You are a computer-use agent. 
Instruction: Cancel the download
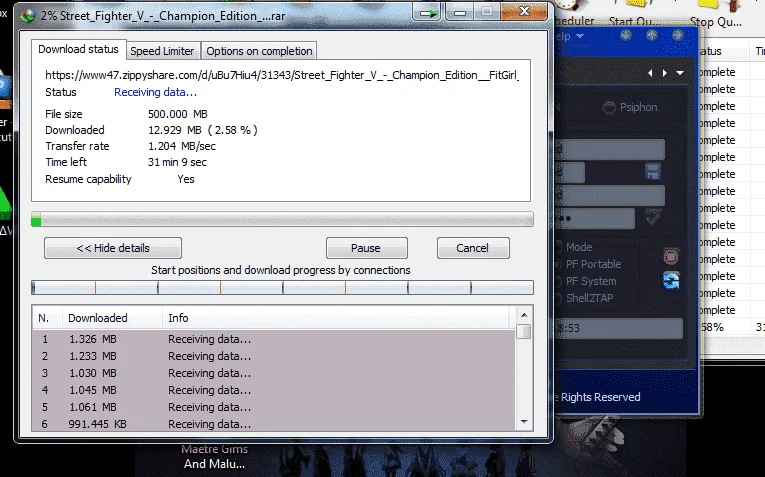pyautogui.click(x=473, y=248)
